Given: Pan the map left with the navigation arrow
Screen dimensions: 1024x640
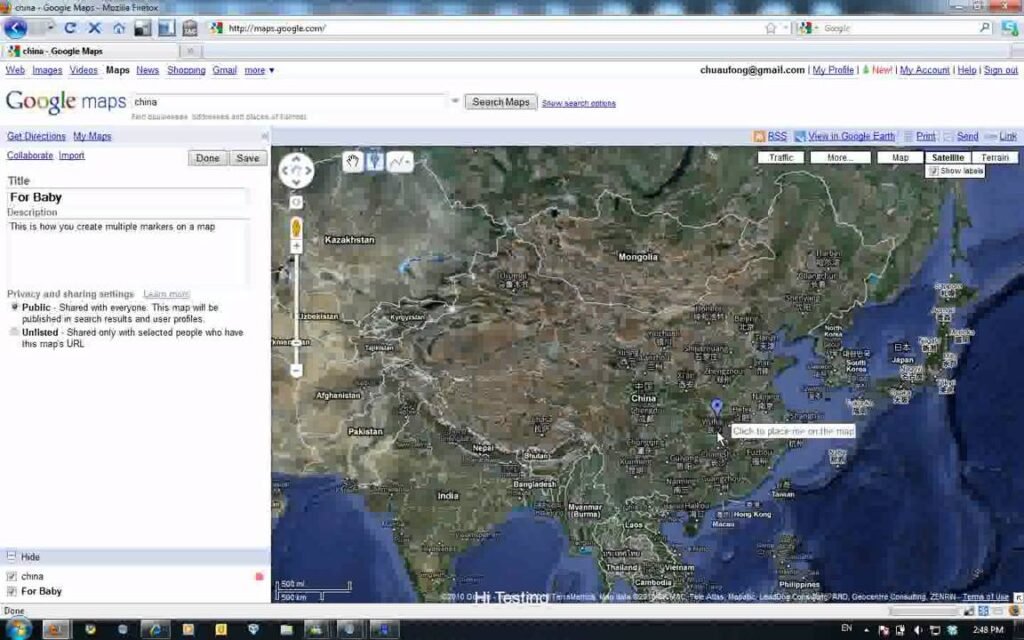Looking at the screenshot, I should click(285, 170).
